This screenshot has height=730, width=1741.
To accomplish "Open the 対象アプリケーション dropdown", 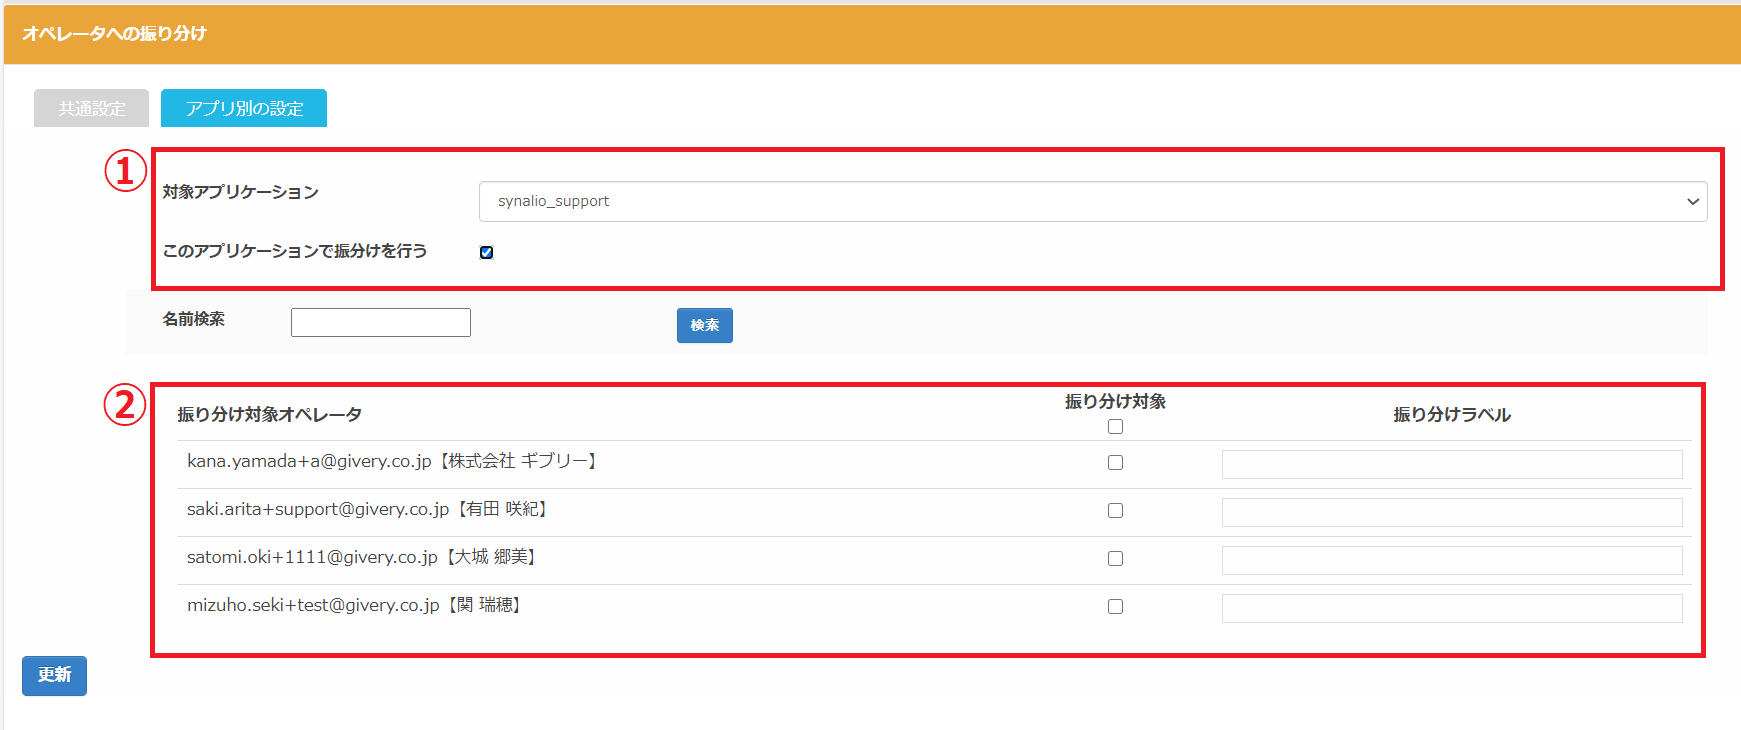I will click(x=1092, y=201).
